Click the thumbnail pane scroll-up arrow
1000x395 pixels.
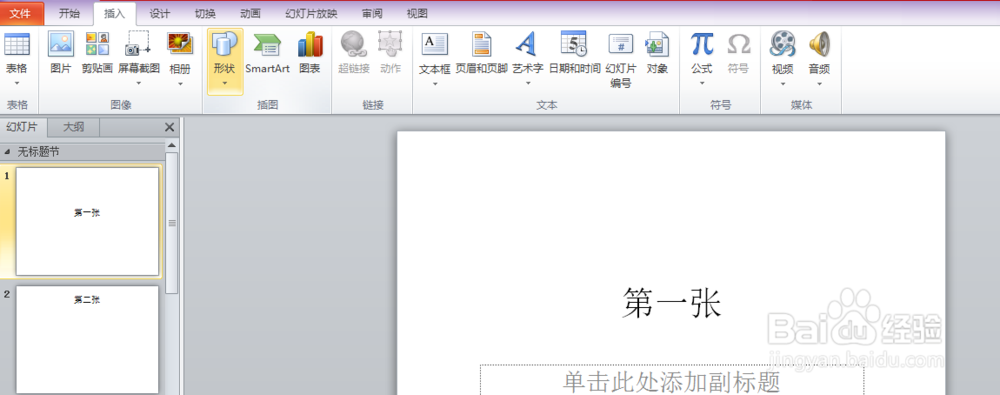click(171, 146)
